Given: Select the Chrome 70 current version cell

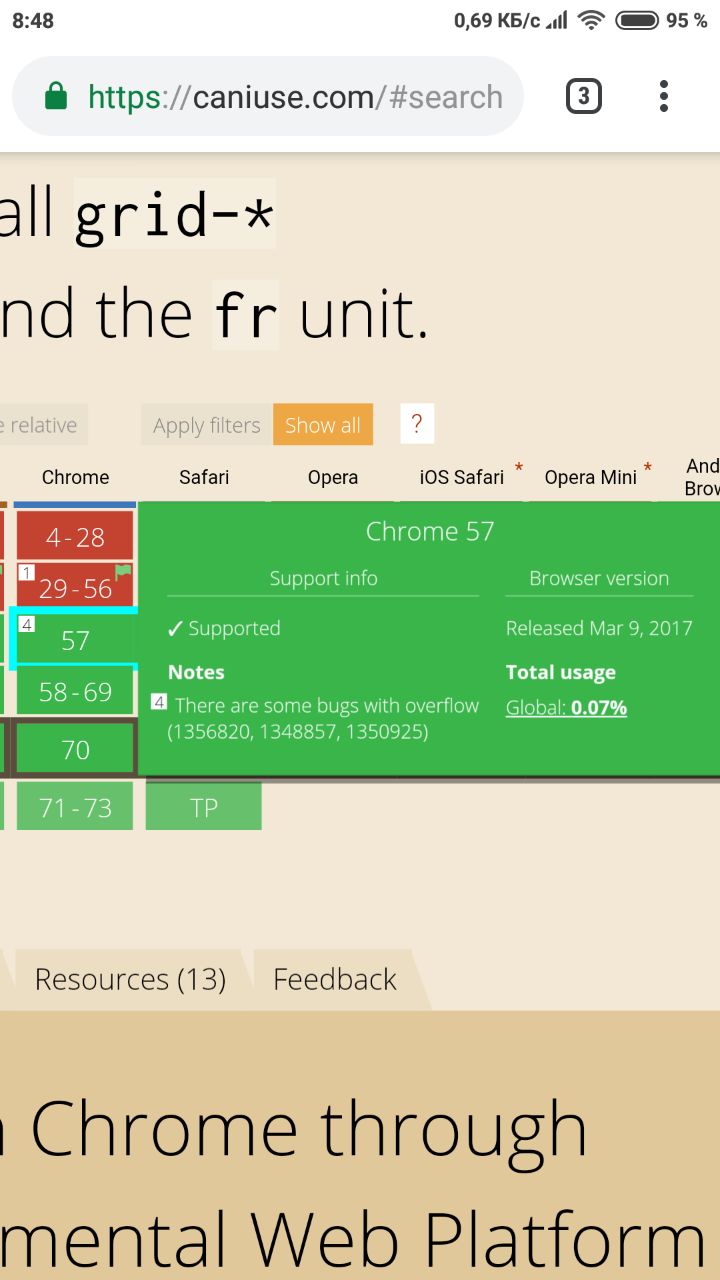Looking at the screenshot, I should pos(75,749).
